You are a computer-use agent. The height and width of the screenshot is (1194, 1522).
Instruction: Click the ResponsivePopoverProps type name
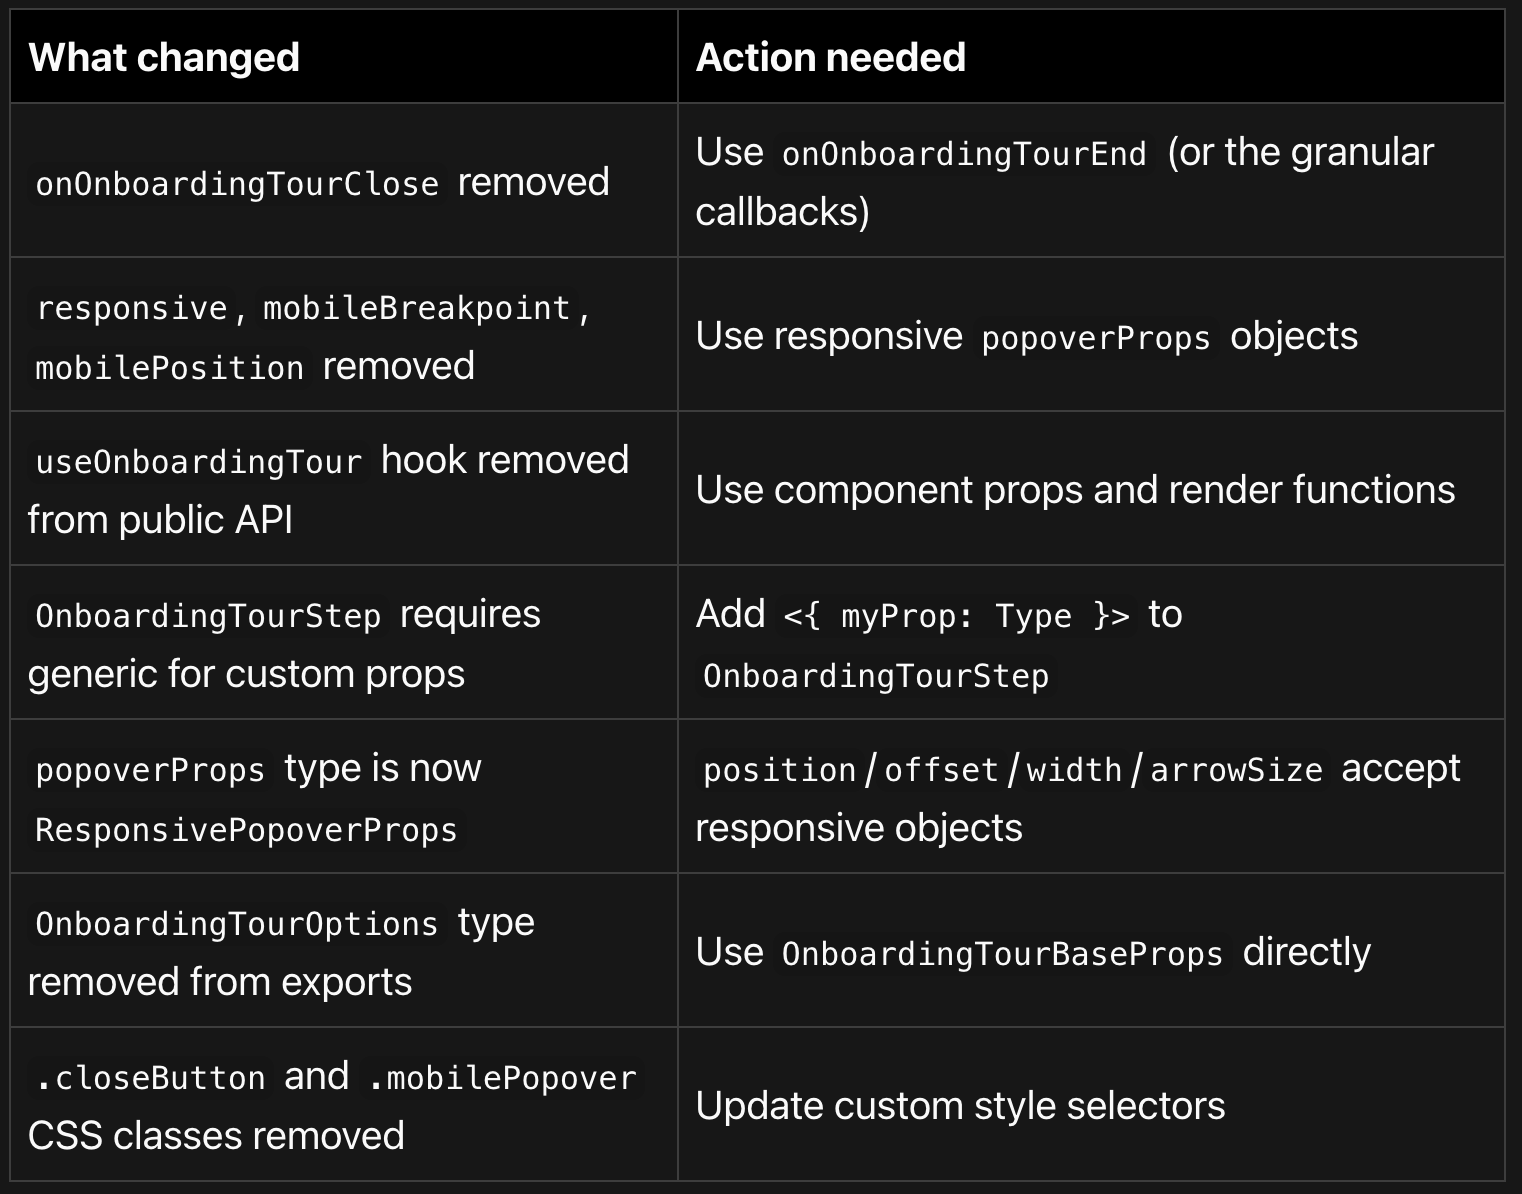(x=246, y=830)
